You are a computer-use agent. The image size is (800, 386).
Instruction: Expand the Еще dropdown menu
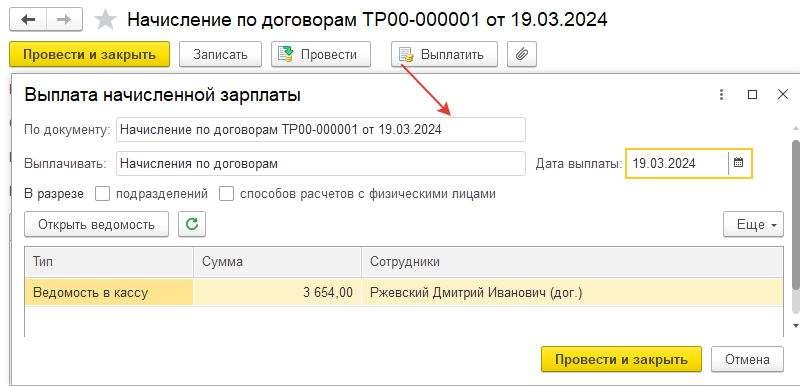coord(753,224)
